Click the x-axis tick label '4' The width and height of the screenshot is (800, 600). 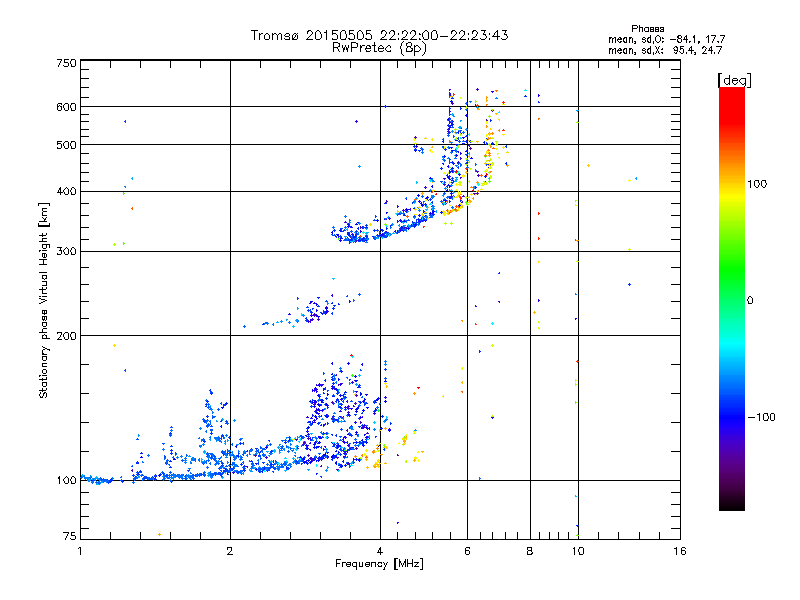click(x=380, y=551)
